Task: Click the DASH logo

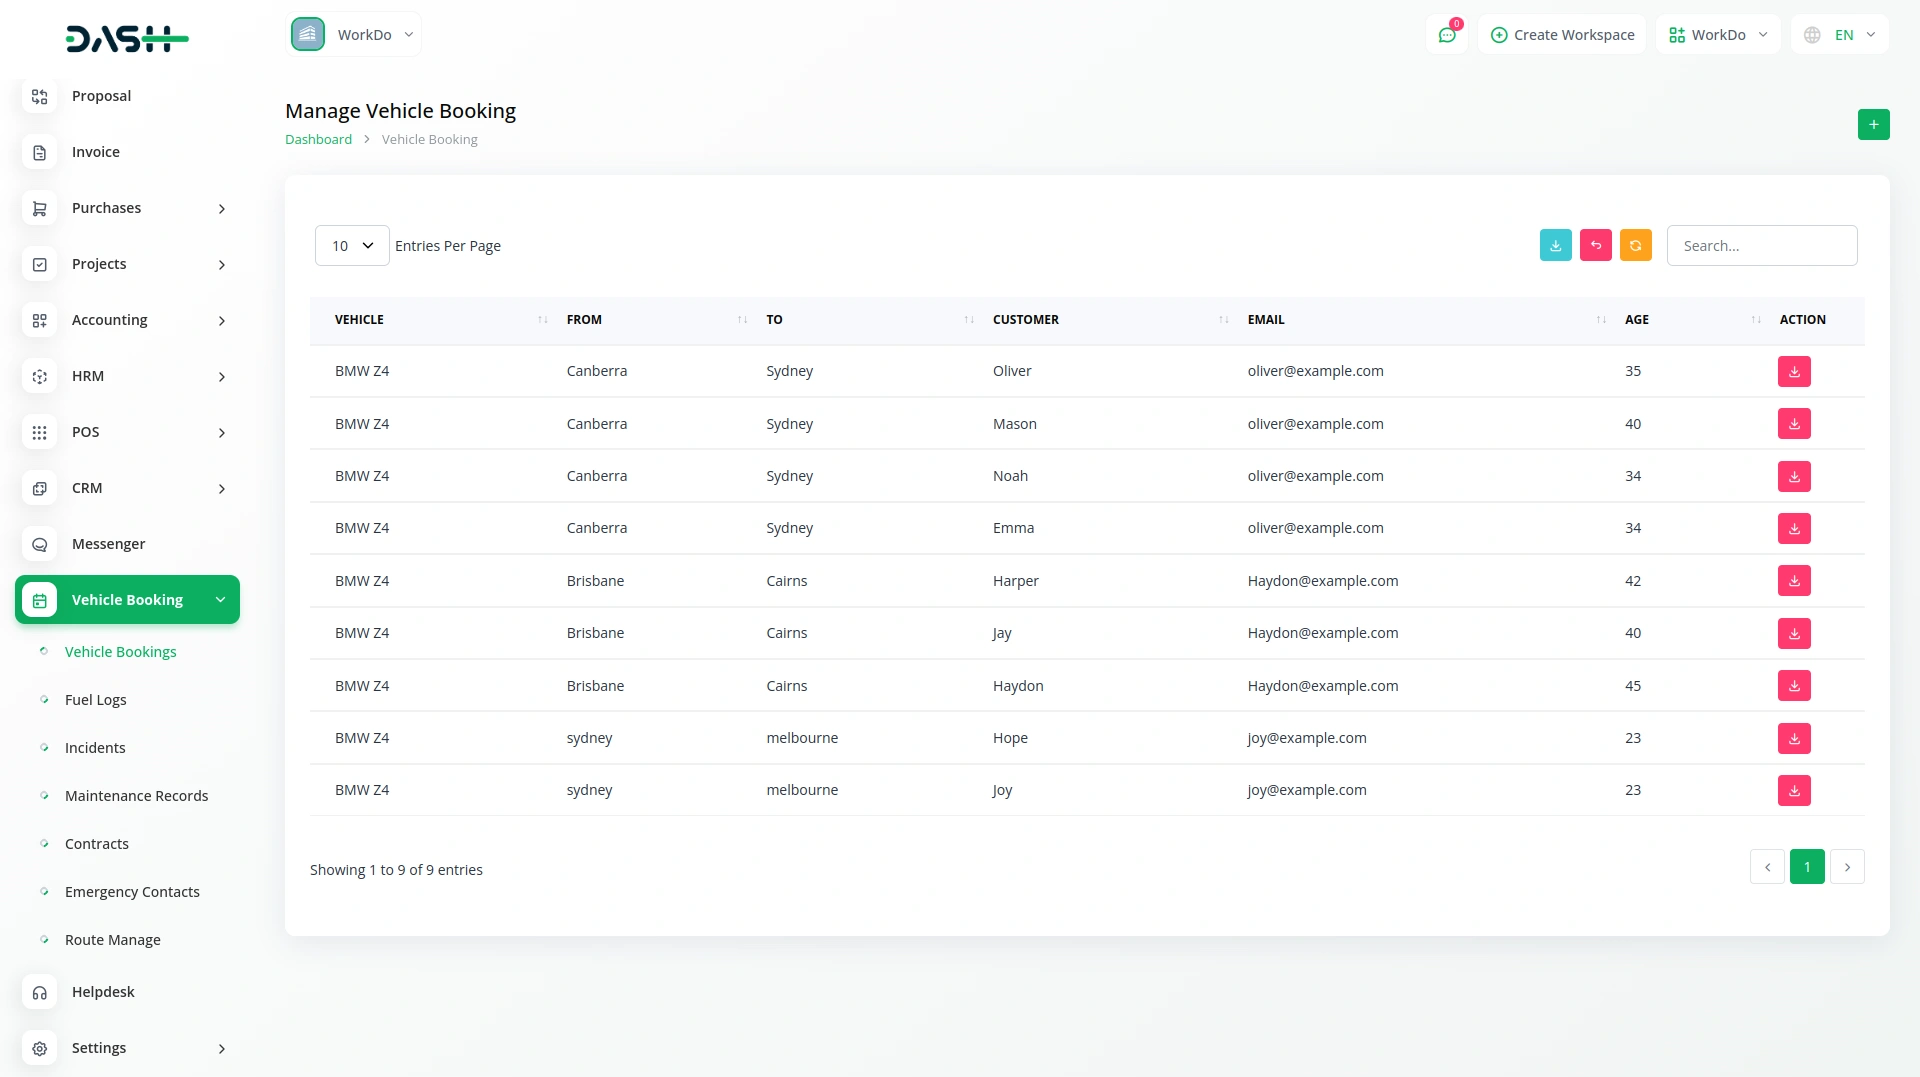Action: (x=127, y=39)
